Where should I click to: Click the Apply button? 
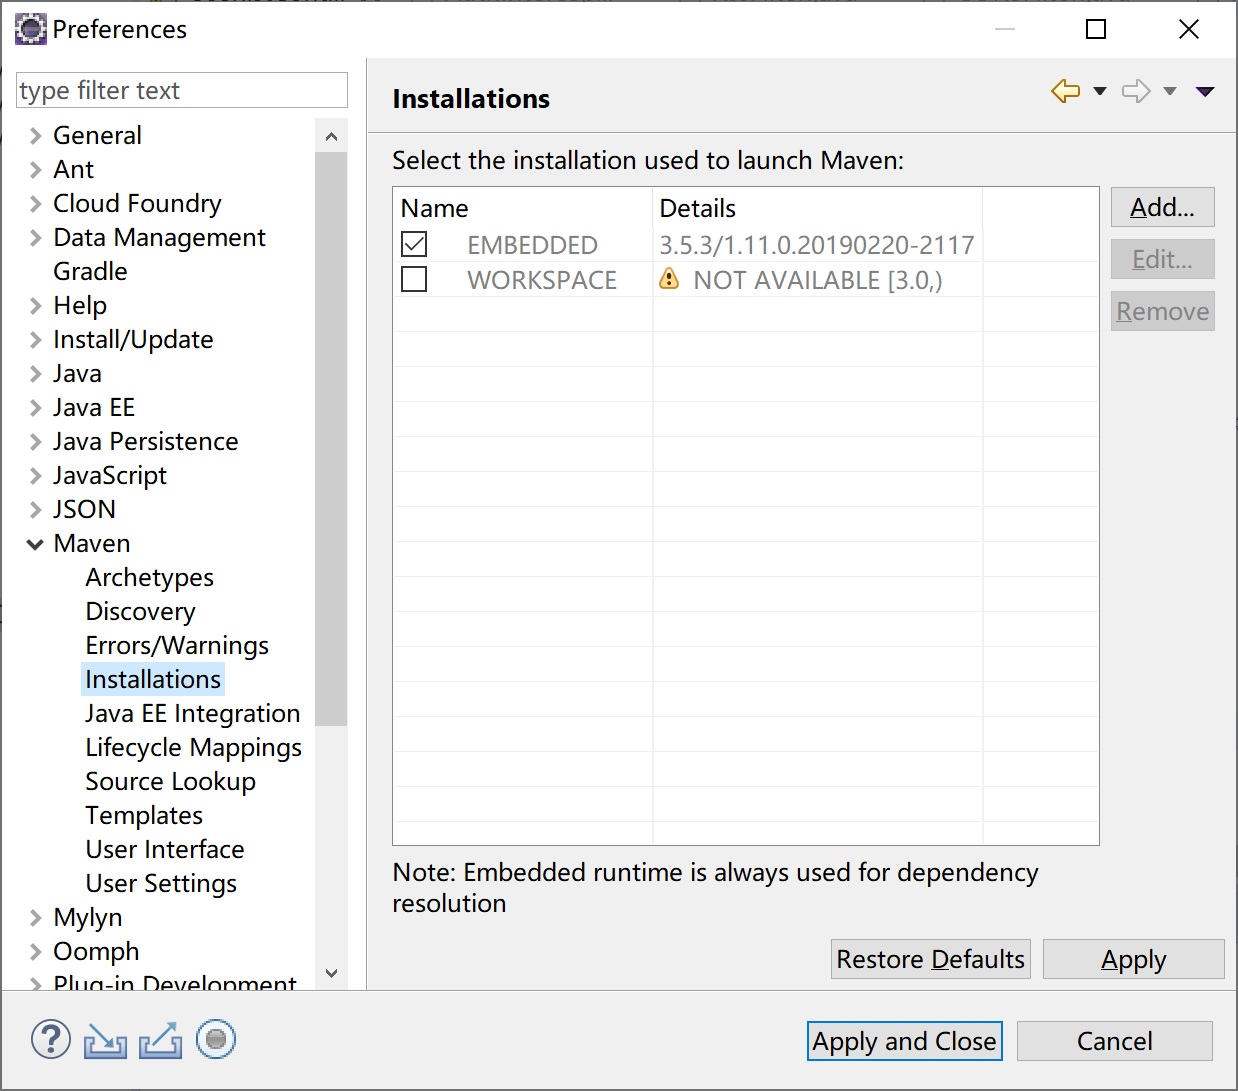pos(1134,959)
